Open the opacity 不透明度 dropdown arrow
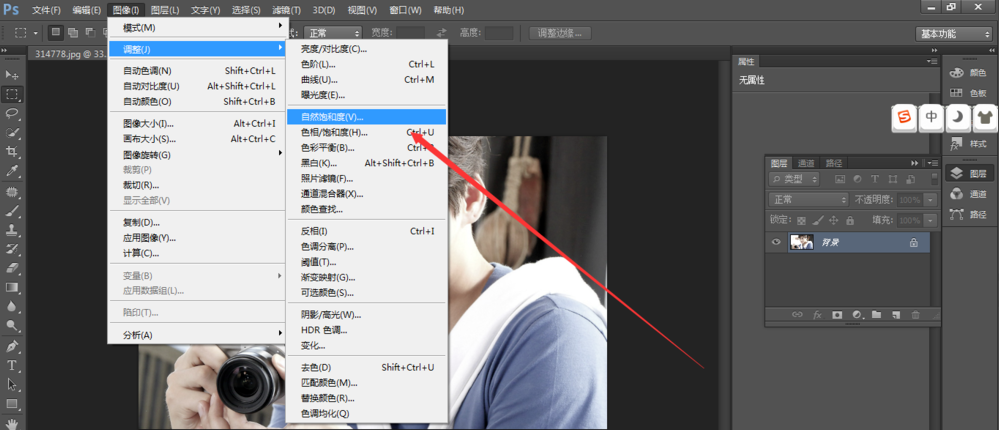The height and width of the screenshot is (430, 999). 931,200
